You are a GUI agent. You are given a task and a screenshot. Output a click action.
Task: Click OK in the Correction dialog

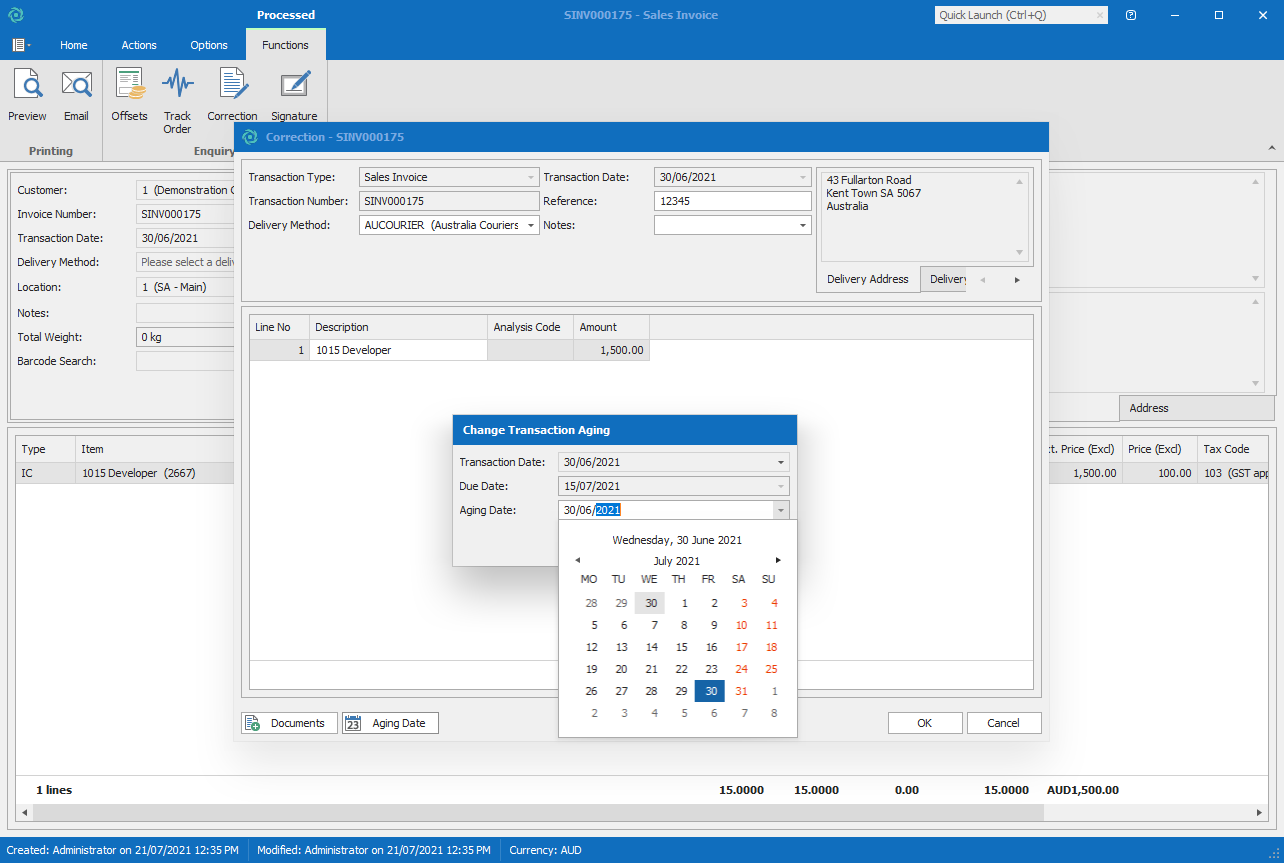coord(924,723)
